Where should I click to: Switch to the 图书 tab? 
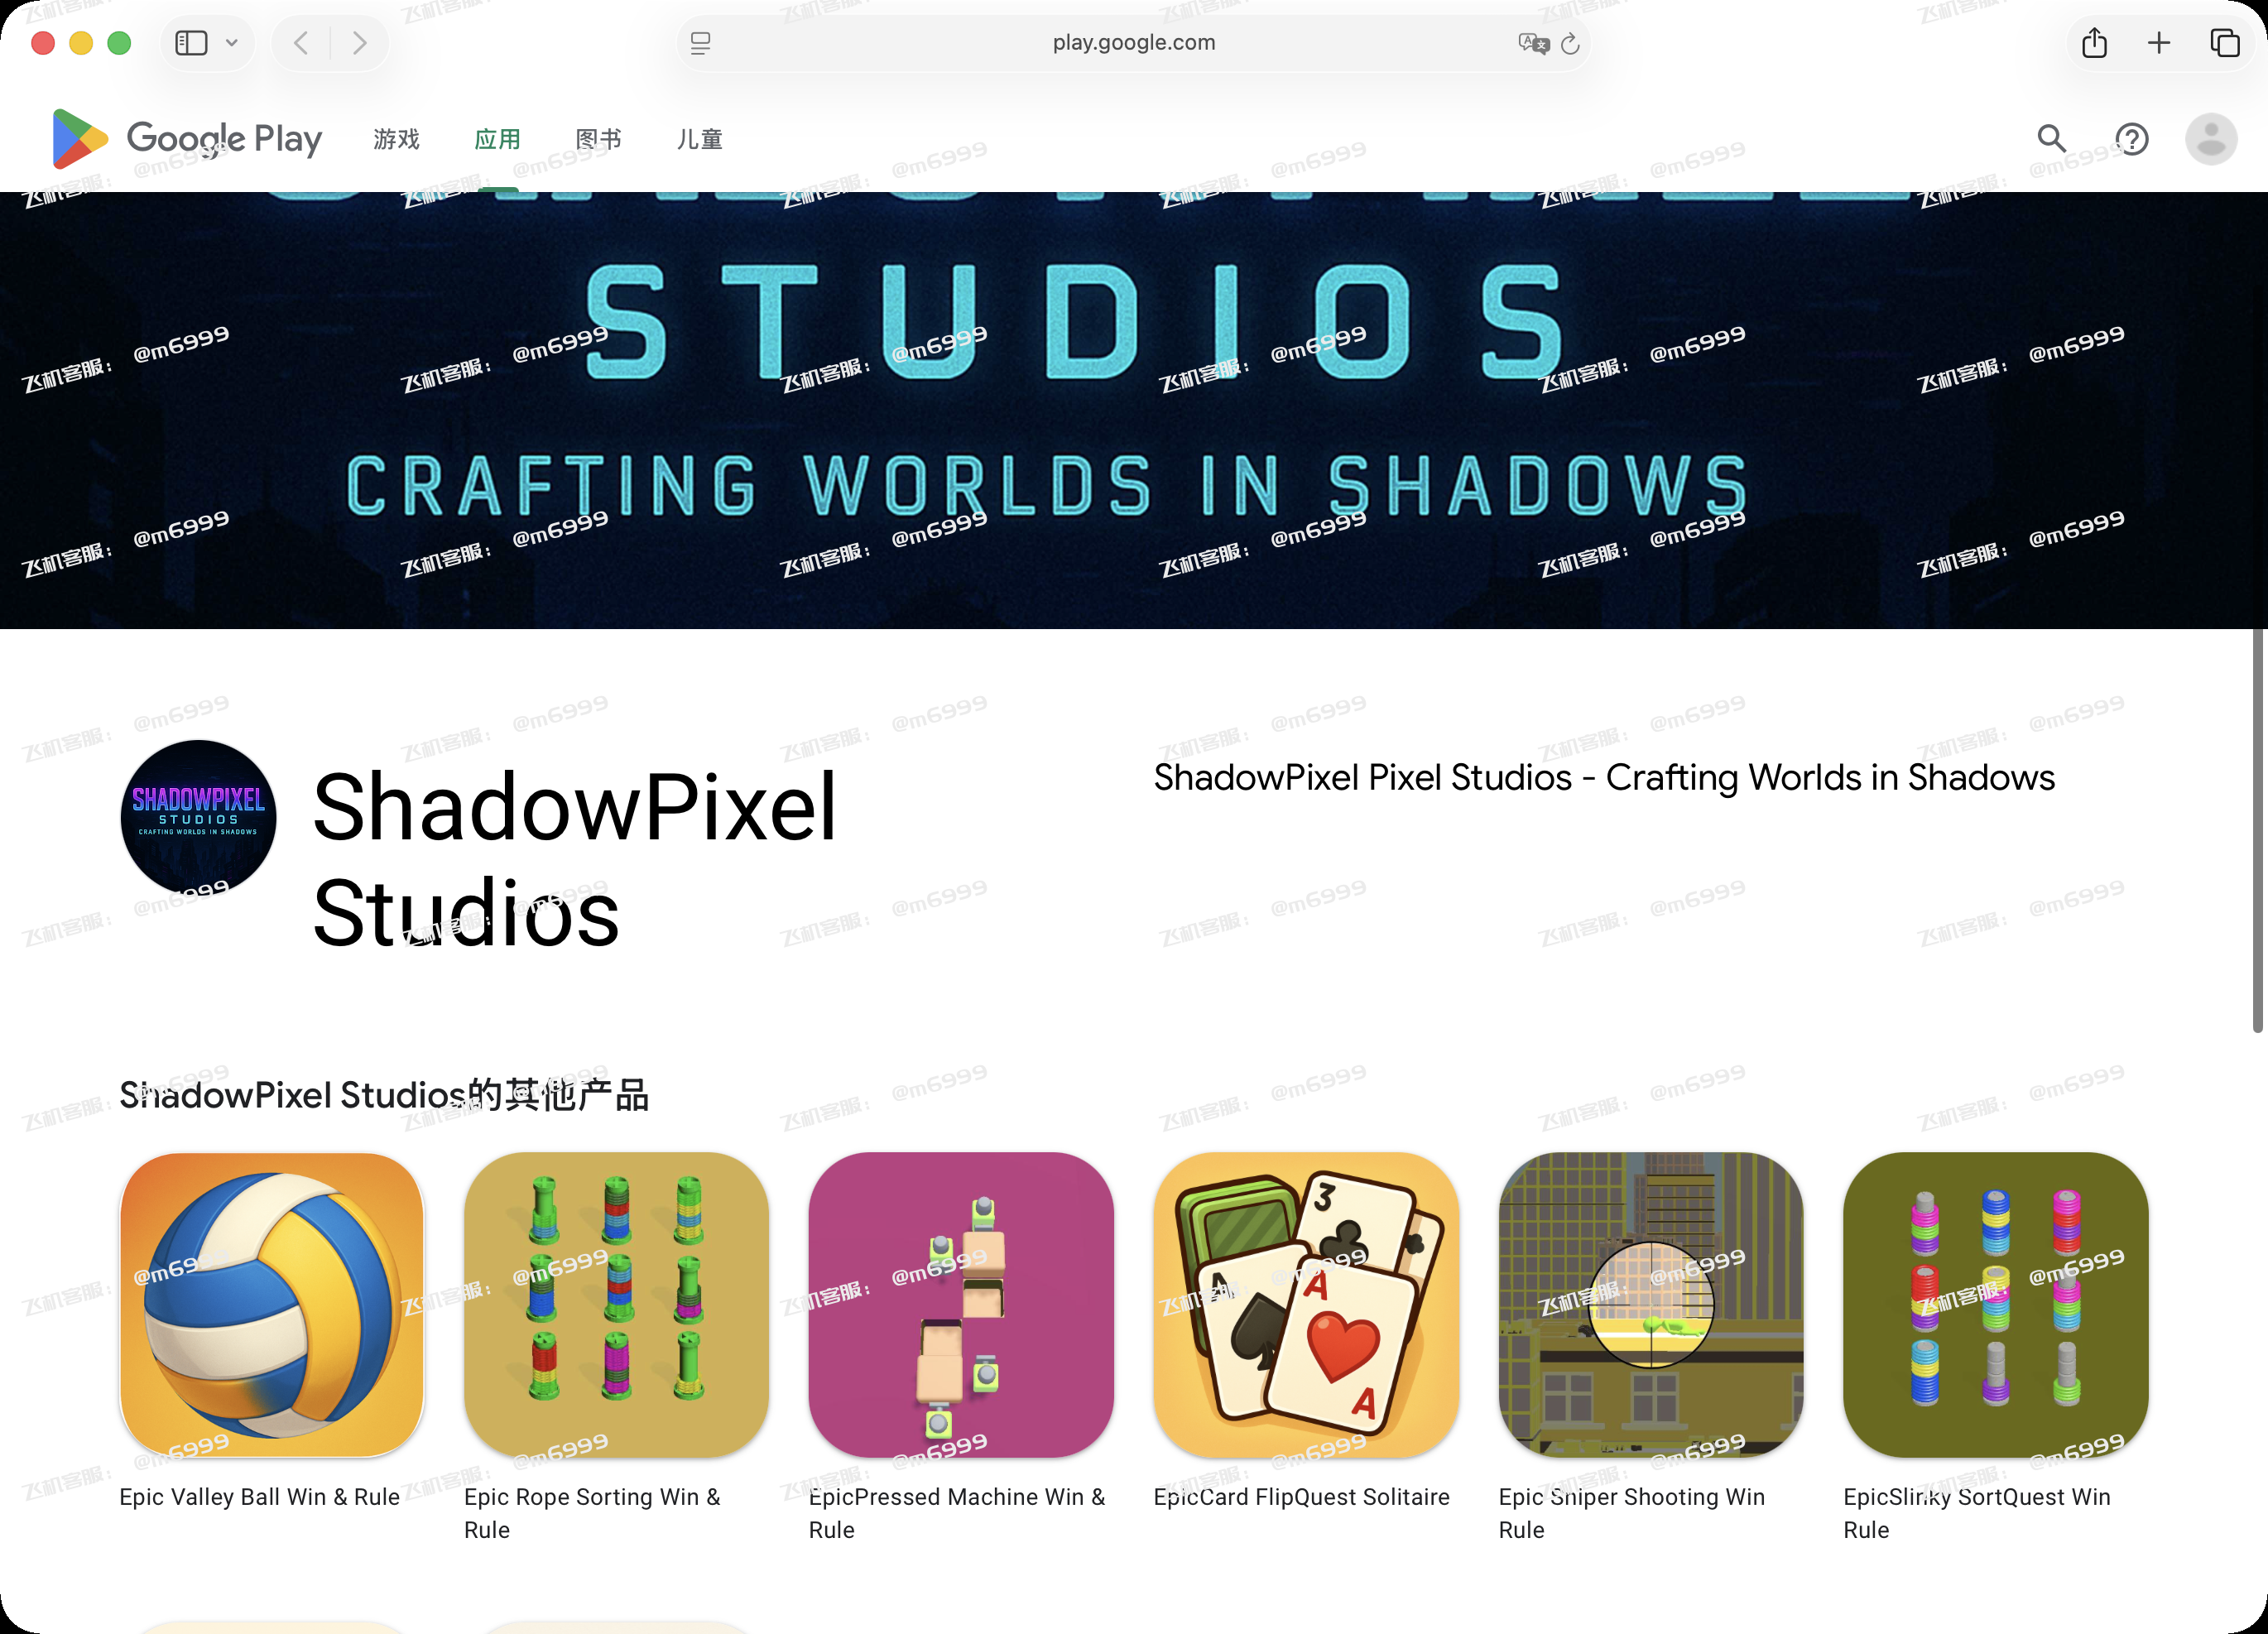[598, 139]
